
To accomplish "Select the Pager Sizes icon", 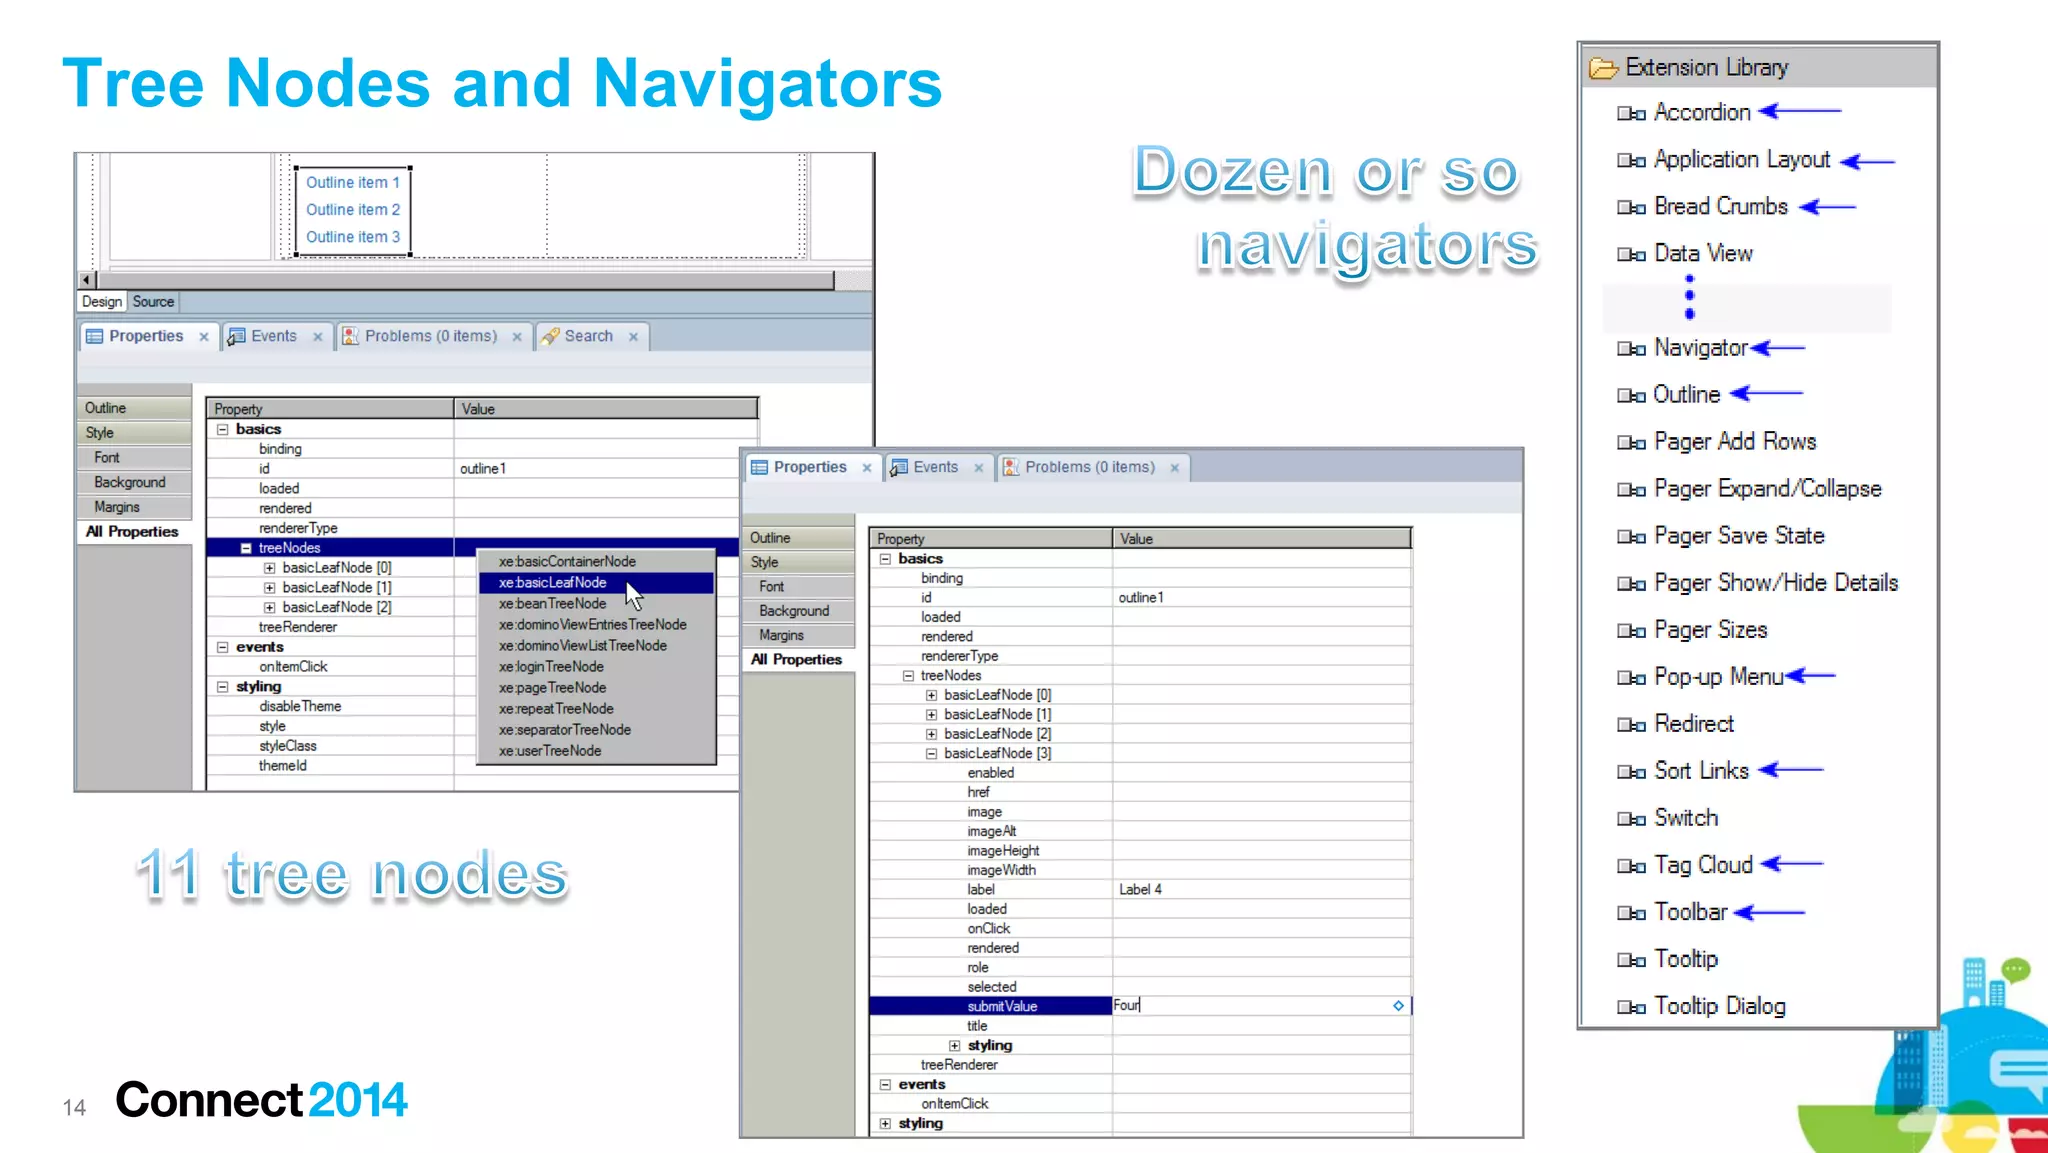I will click(x=1631, y=630).
